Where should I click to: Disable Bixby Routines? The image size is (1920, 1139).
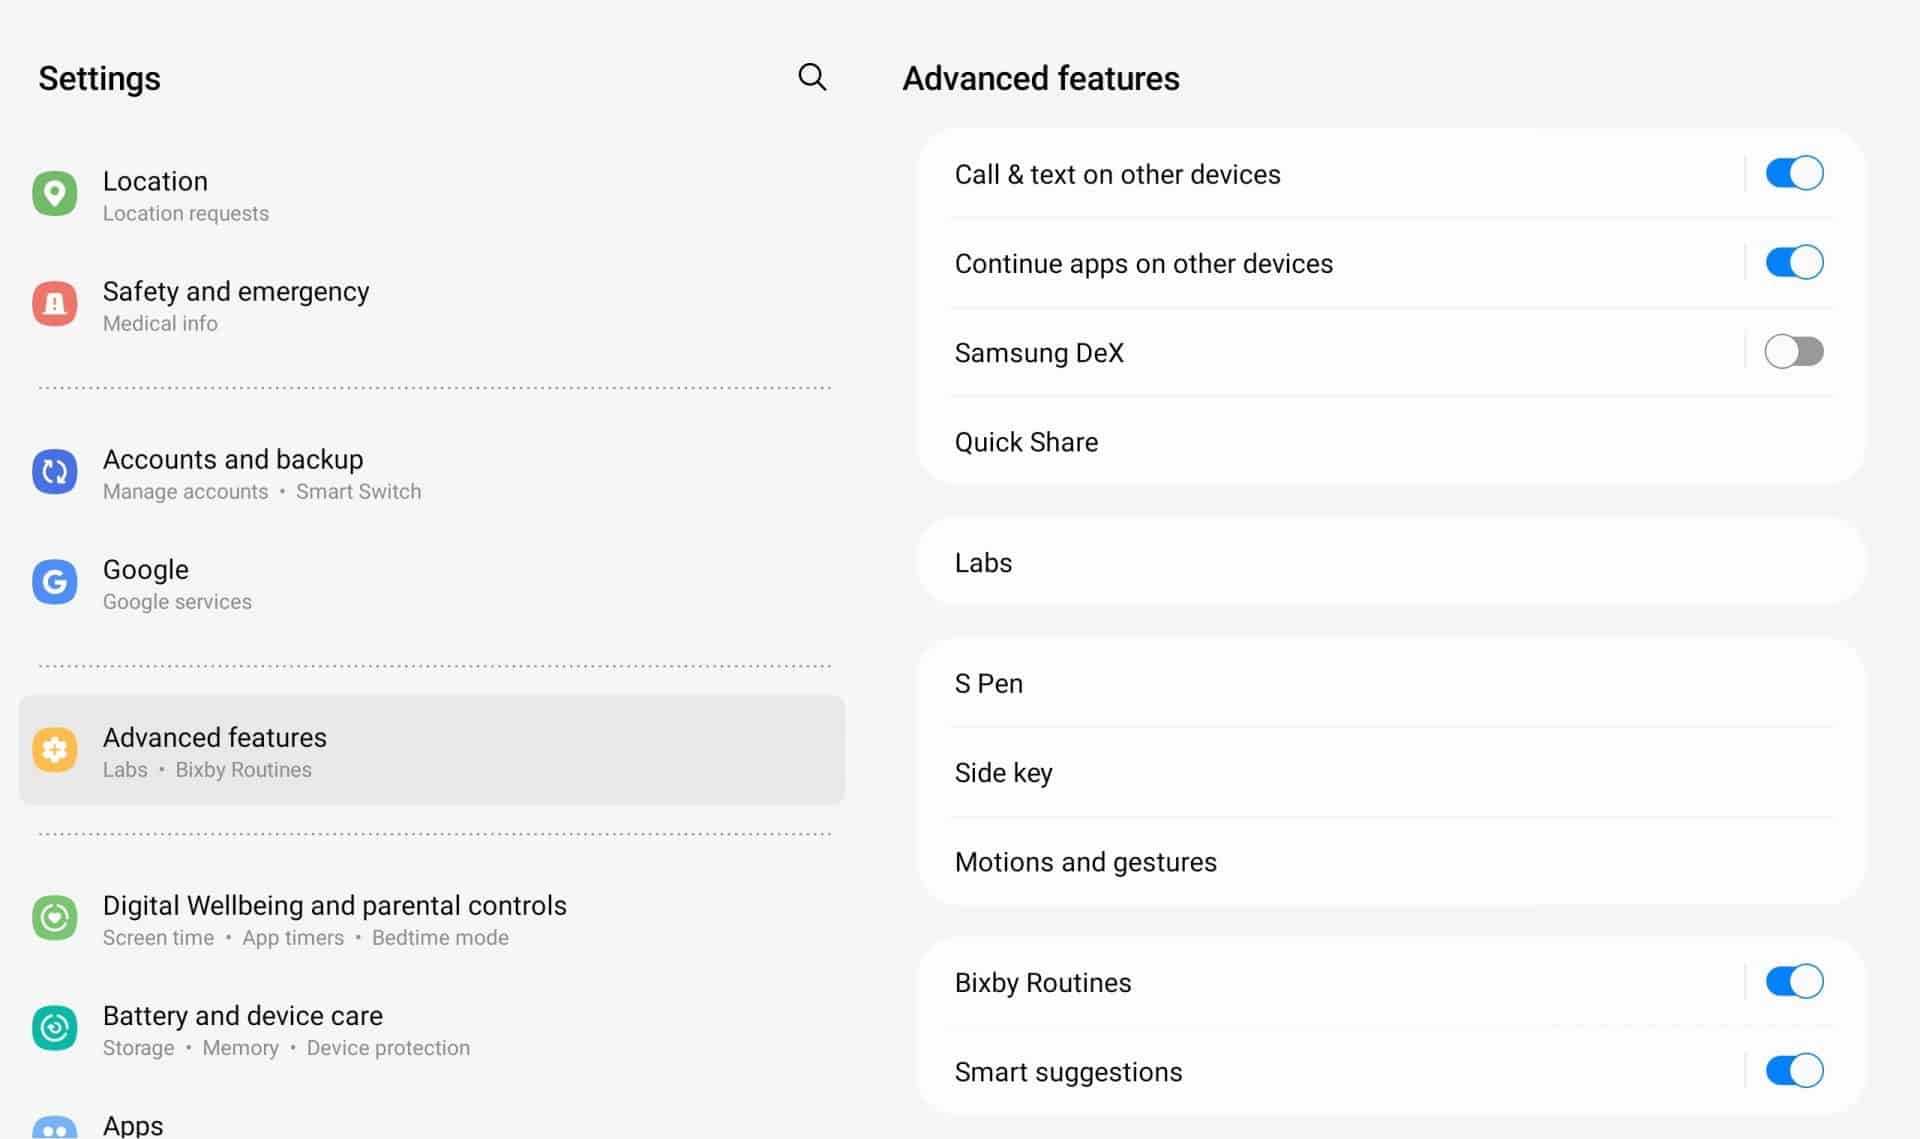click(x=1793, y=981)
